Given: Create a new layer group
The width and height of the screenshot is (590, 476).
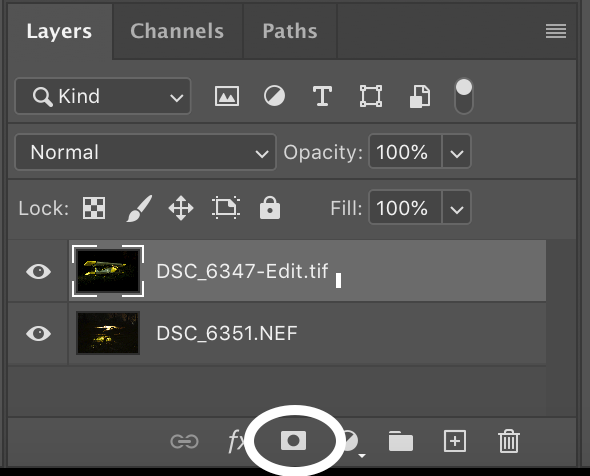Looking at the screenshot, I should (x=401, y=441).
